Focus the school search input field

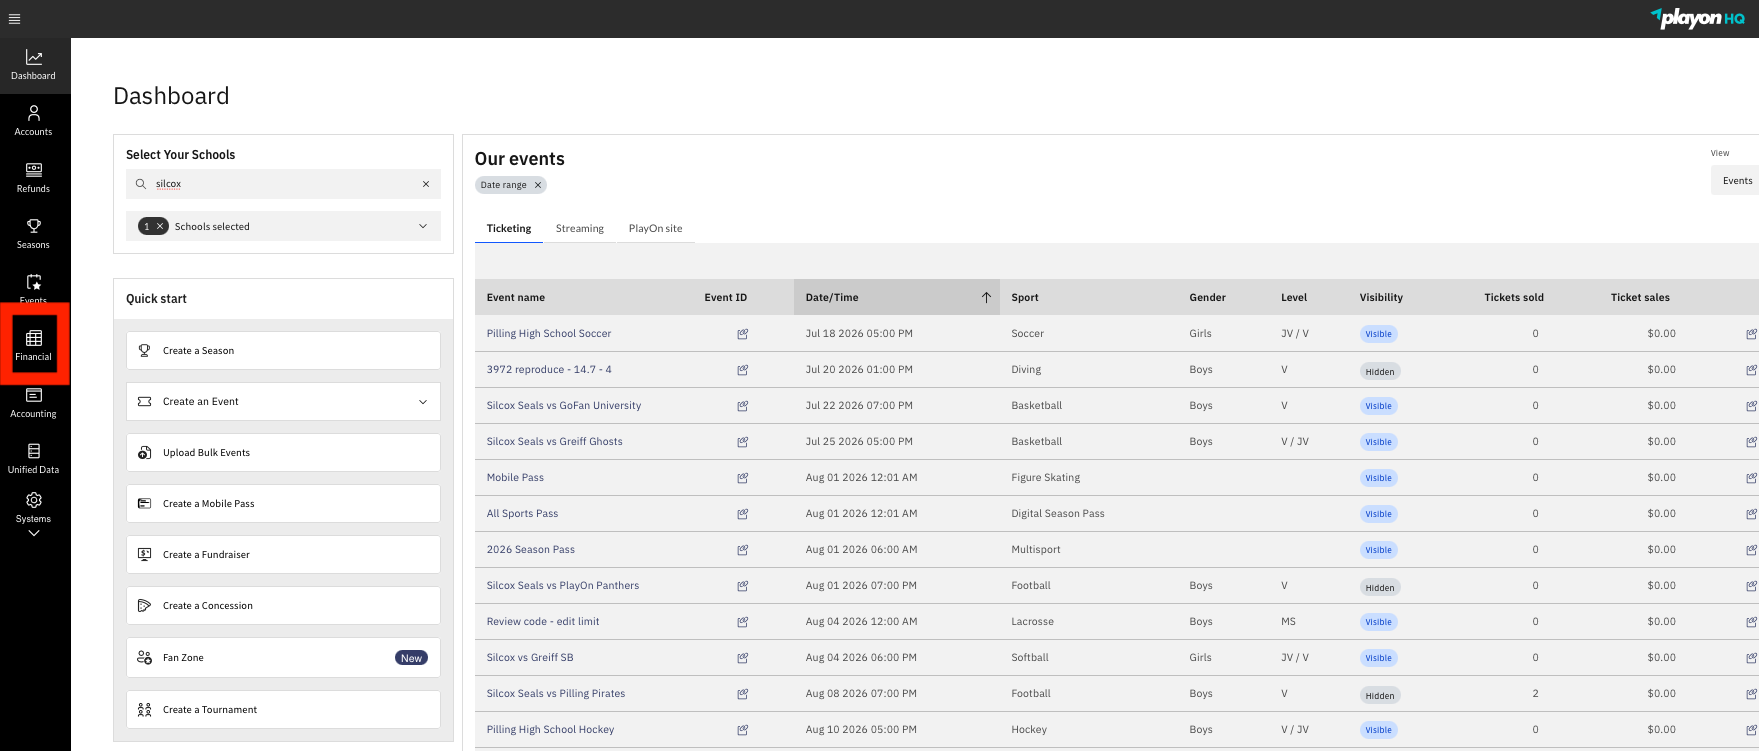[284, 184]
